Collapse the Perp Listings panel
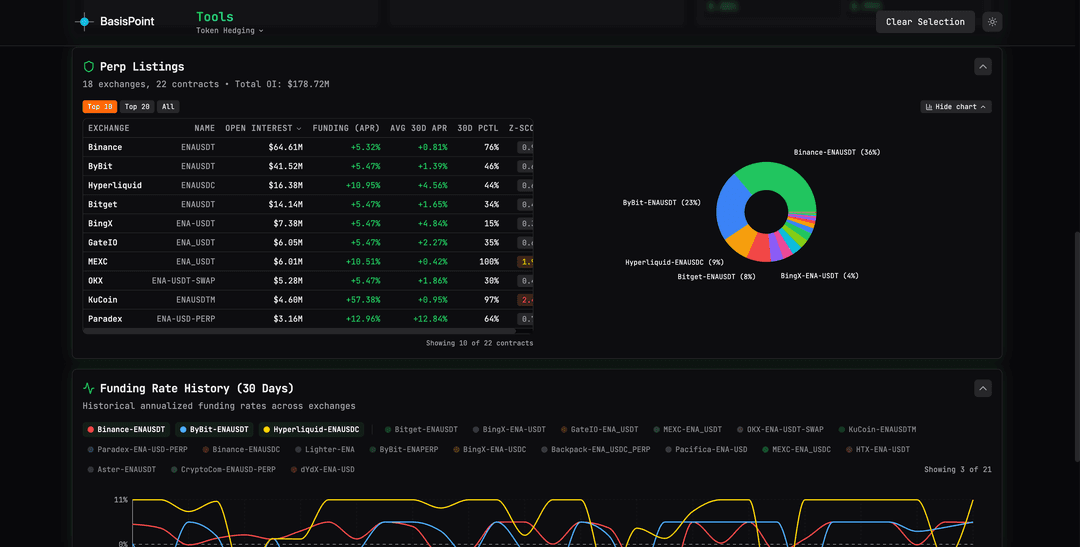 [983, 67]
